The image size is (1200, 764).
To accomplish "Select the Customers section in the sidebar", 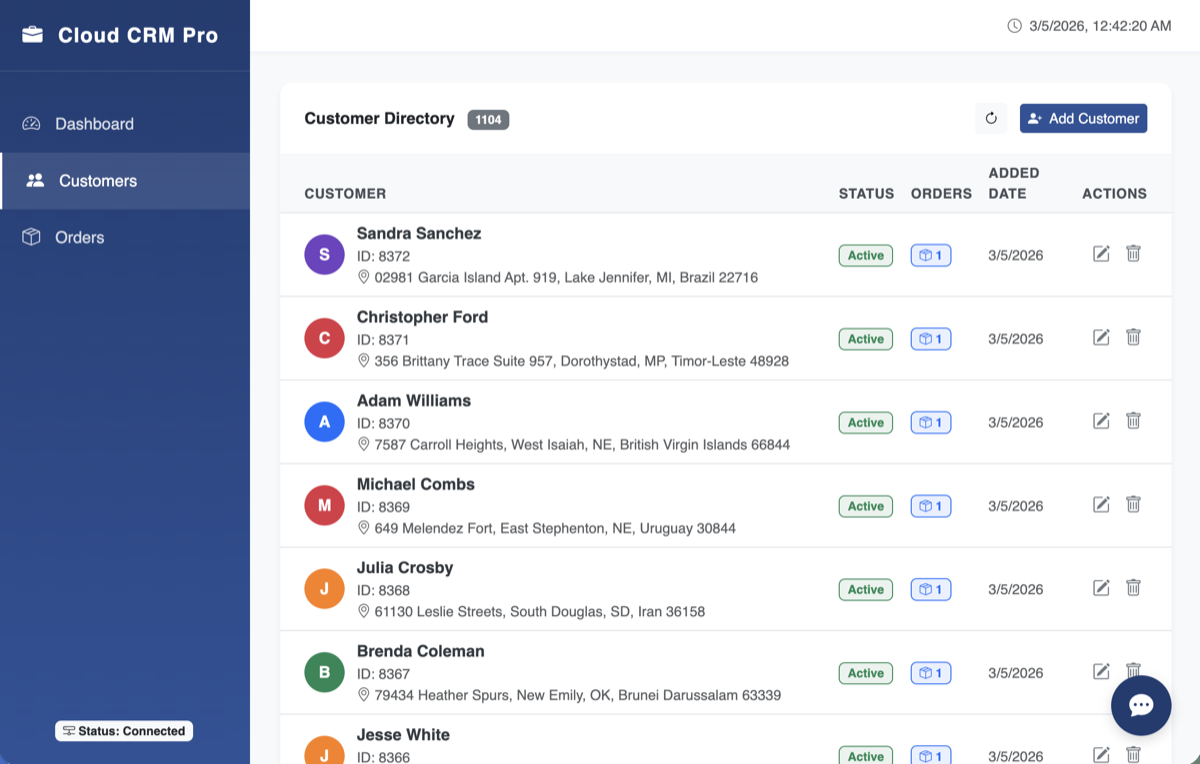I will [x=97, y=181].
